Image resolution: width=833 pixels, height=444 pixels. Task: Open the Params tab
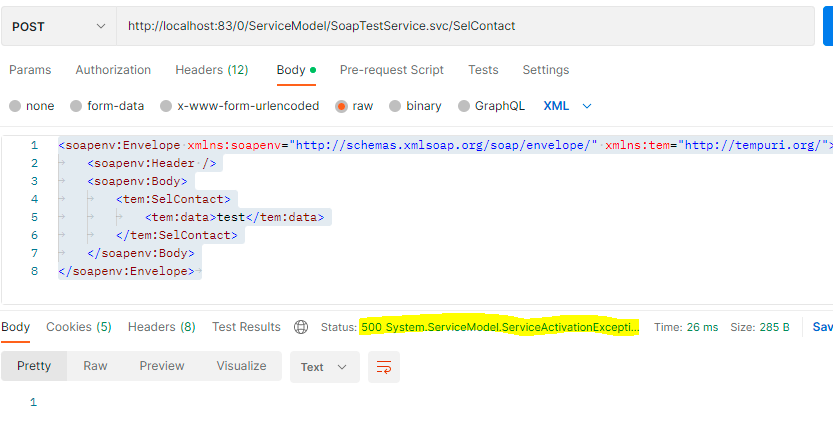click(x=30, y=70)
